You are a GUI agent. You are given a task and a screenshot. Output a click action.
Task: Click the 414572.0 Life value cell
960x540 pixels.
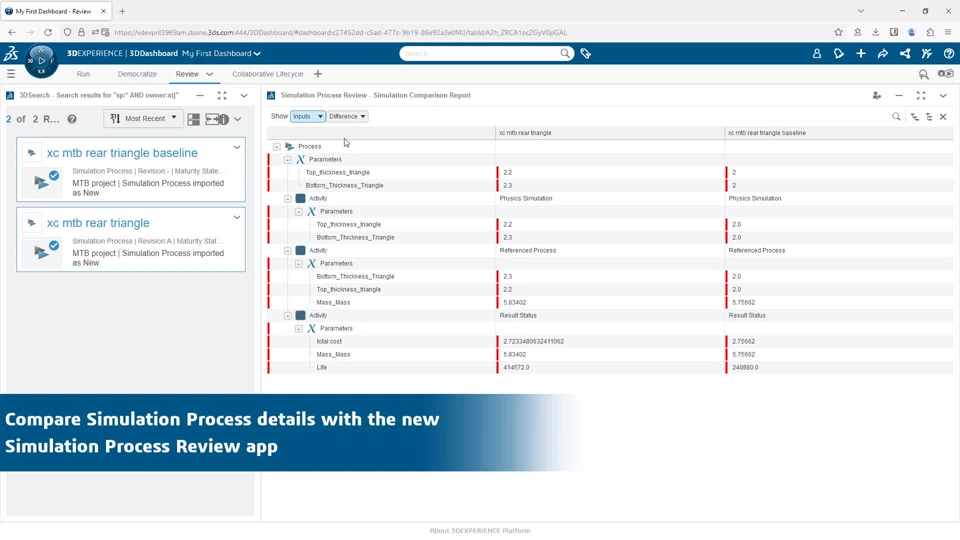610,367
